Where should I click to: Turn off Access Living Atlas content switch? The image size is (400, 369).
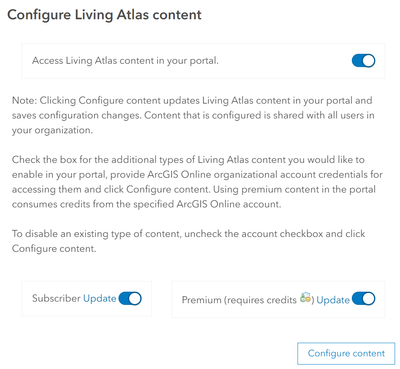coord(363,61)
